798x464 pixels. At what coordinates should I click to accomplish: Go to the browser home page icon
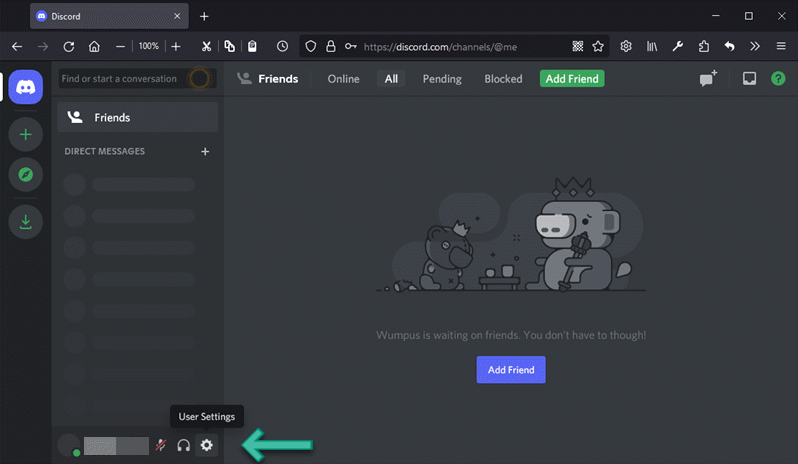point(94,47)
